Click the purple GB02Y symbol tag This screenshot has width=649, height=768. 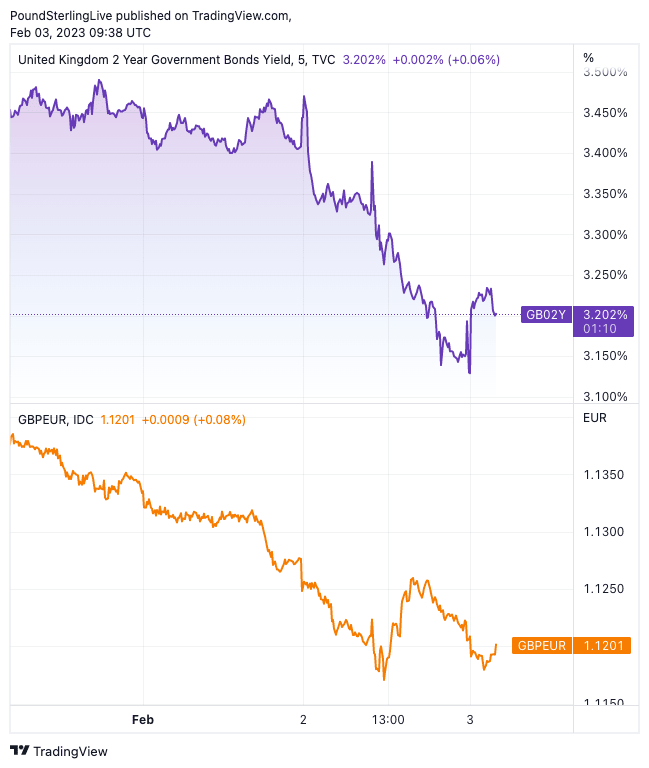coord(548,315)
